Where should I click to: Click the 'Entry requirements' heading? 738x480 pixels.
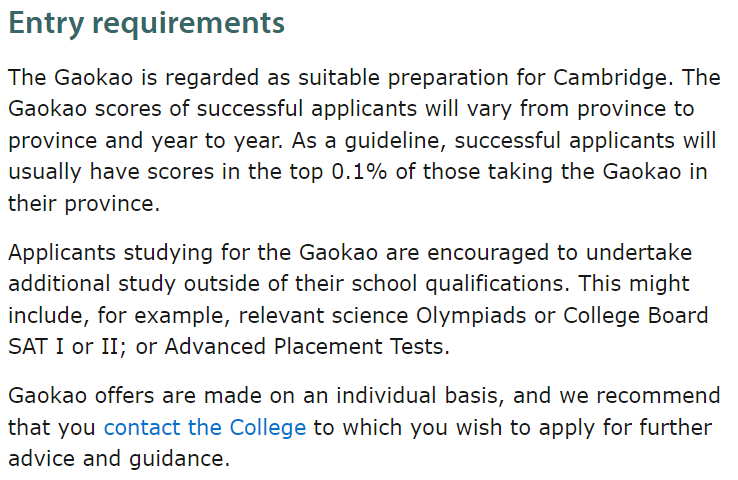point(146,22)
